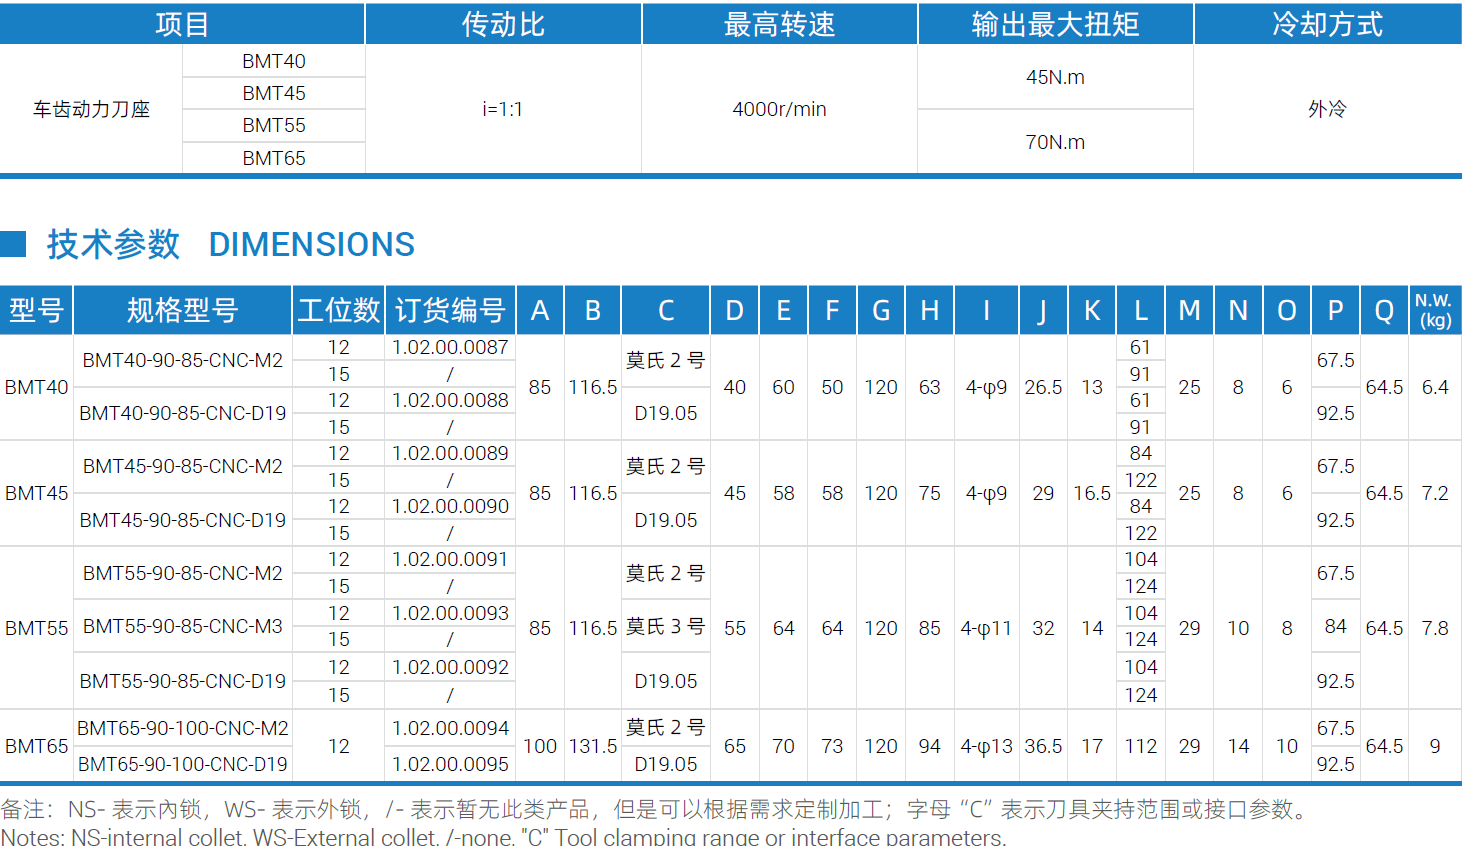1473x846 pixels.
Task: Click the 工位数 column header
Action: coord(339,310)
